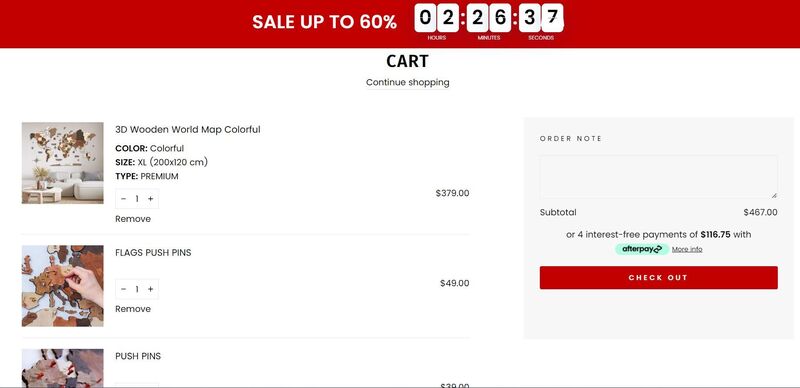The width and height of the screenshot is (800, 388).
Task: Open the Flags Push Pins product image
Action: point(62,286)
